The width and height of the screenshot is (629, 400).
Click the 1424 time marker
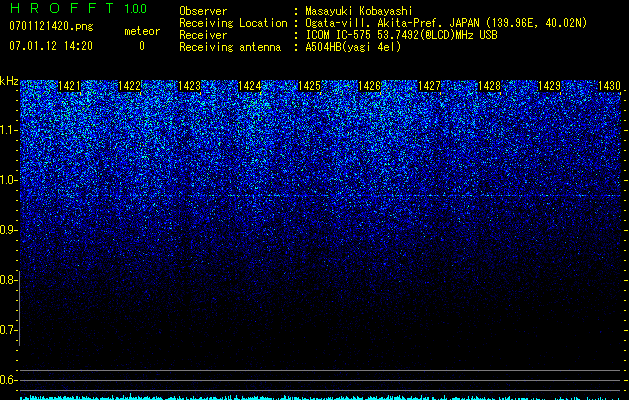tap(250, 86)
